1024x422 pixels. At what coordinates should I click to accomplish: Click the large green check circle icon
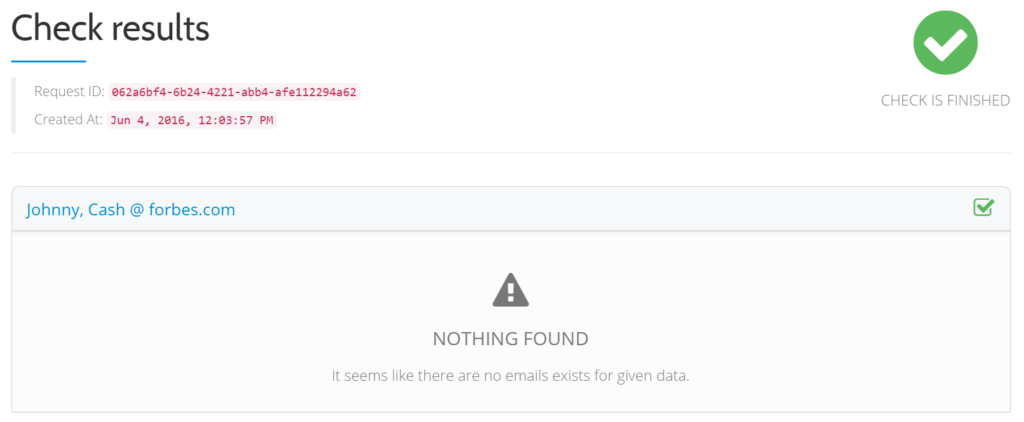[x=945, y=42]
